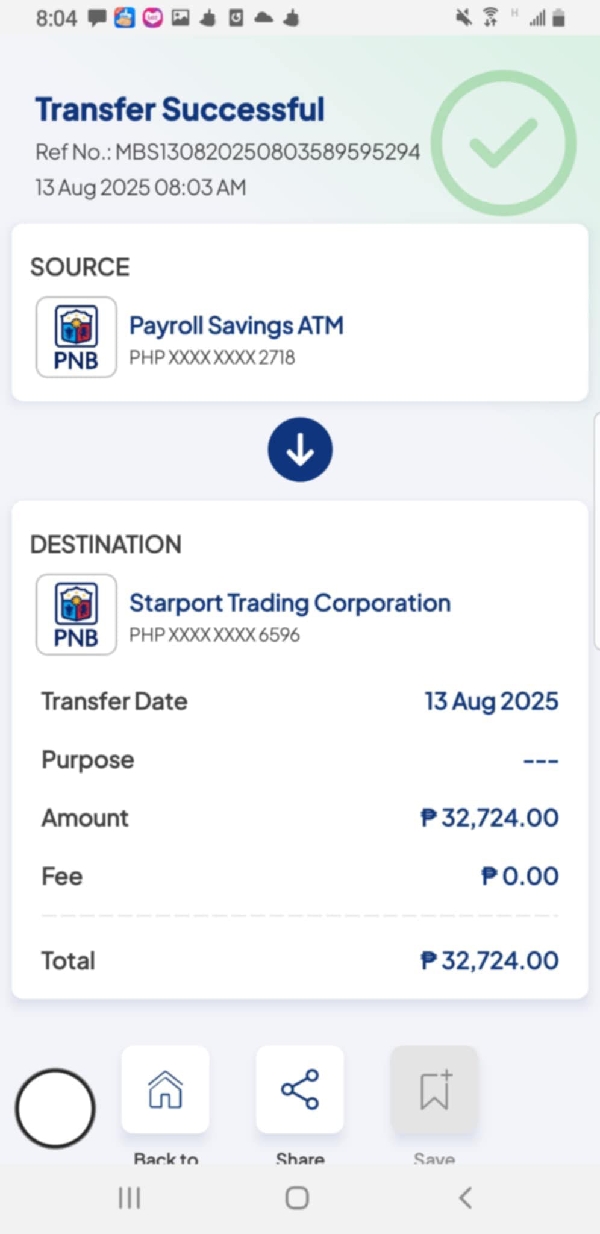The image size is (600, 1234).
Task: Tap the floating white circle button
Action: click(55, 1108)
